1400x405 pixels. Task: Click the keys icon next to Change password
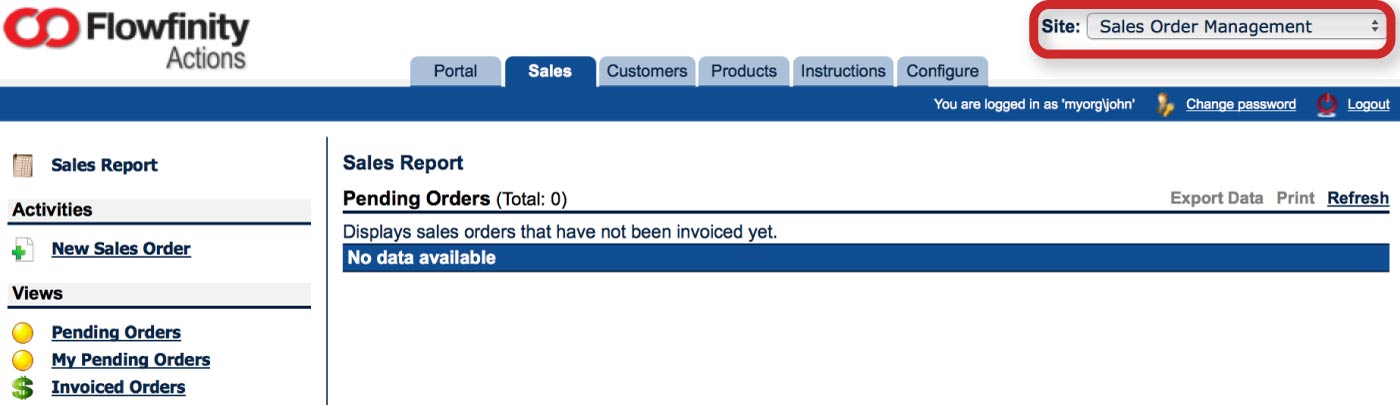pos(1165,104)
